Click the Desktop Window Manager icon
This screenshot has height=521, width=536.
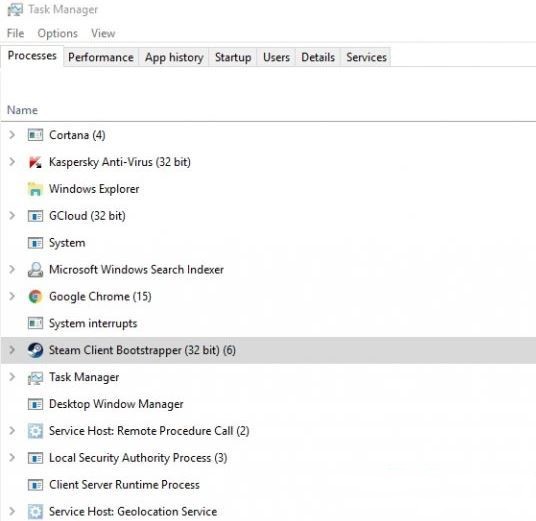[x=35, y=404]
